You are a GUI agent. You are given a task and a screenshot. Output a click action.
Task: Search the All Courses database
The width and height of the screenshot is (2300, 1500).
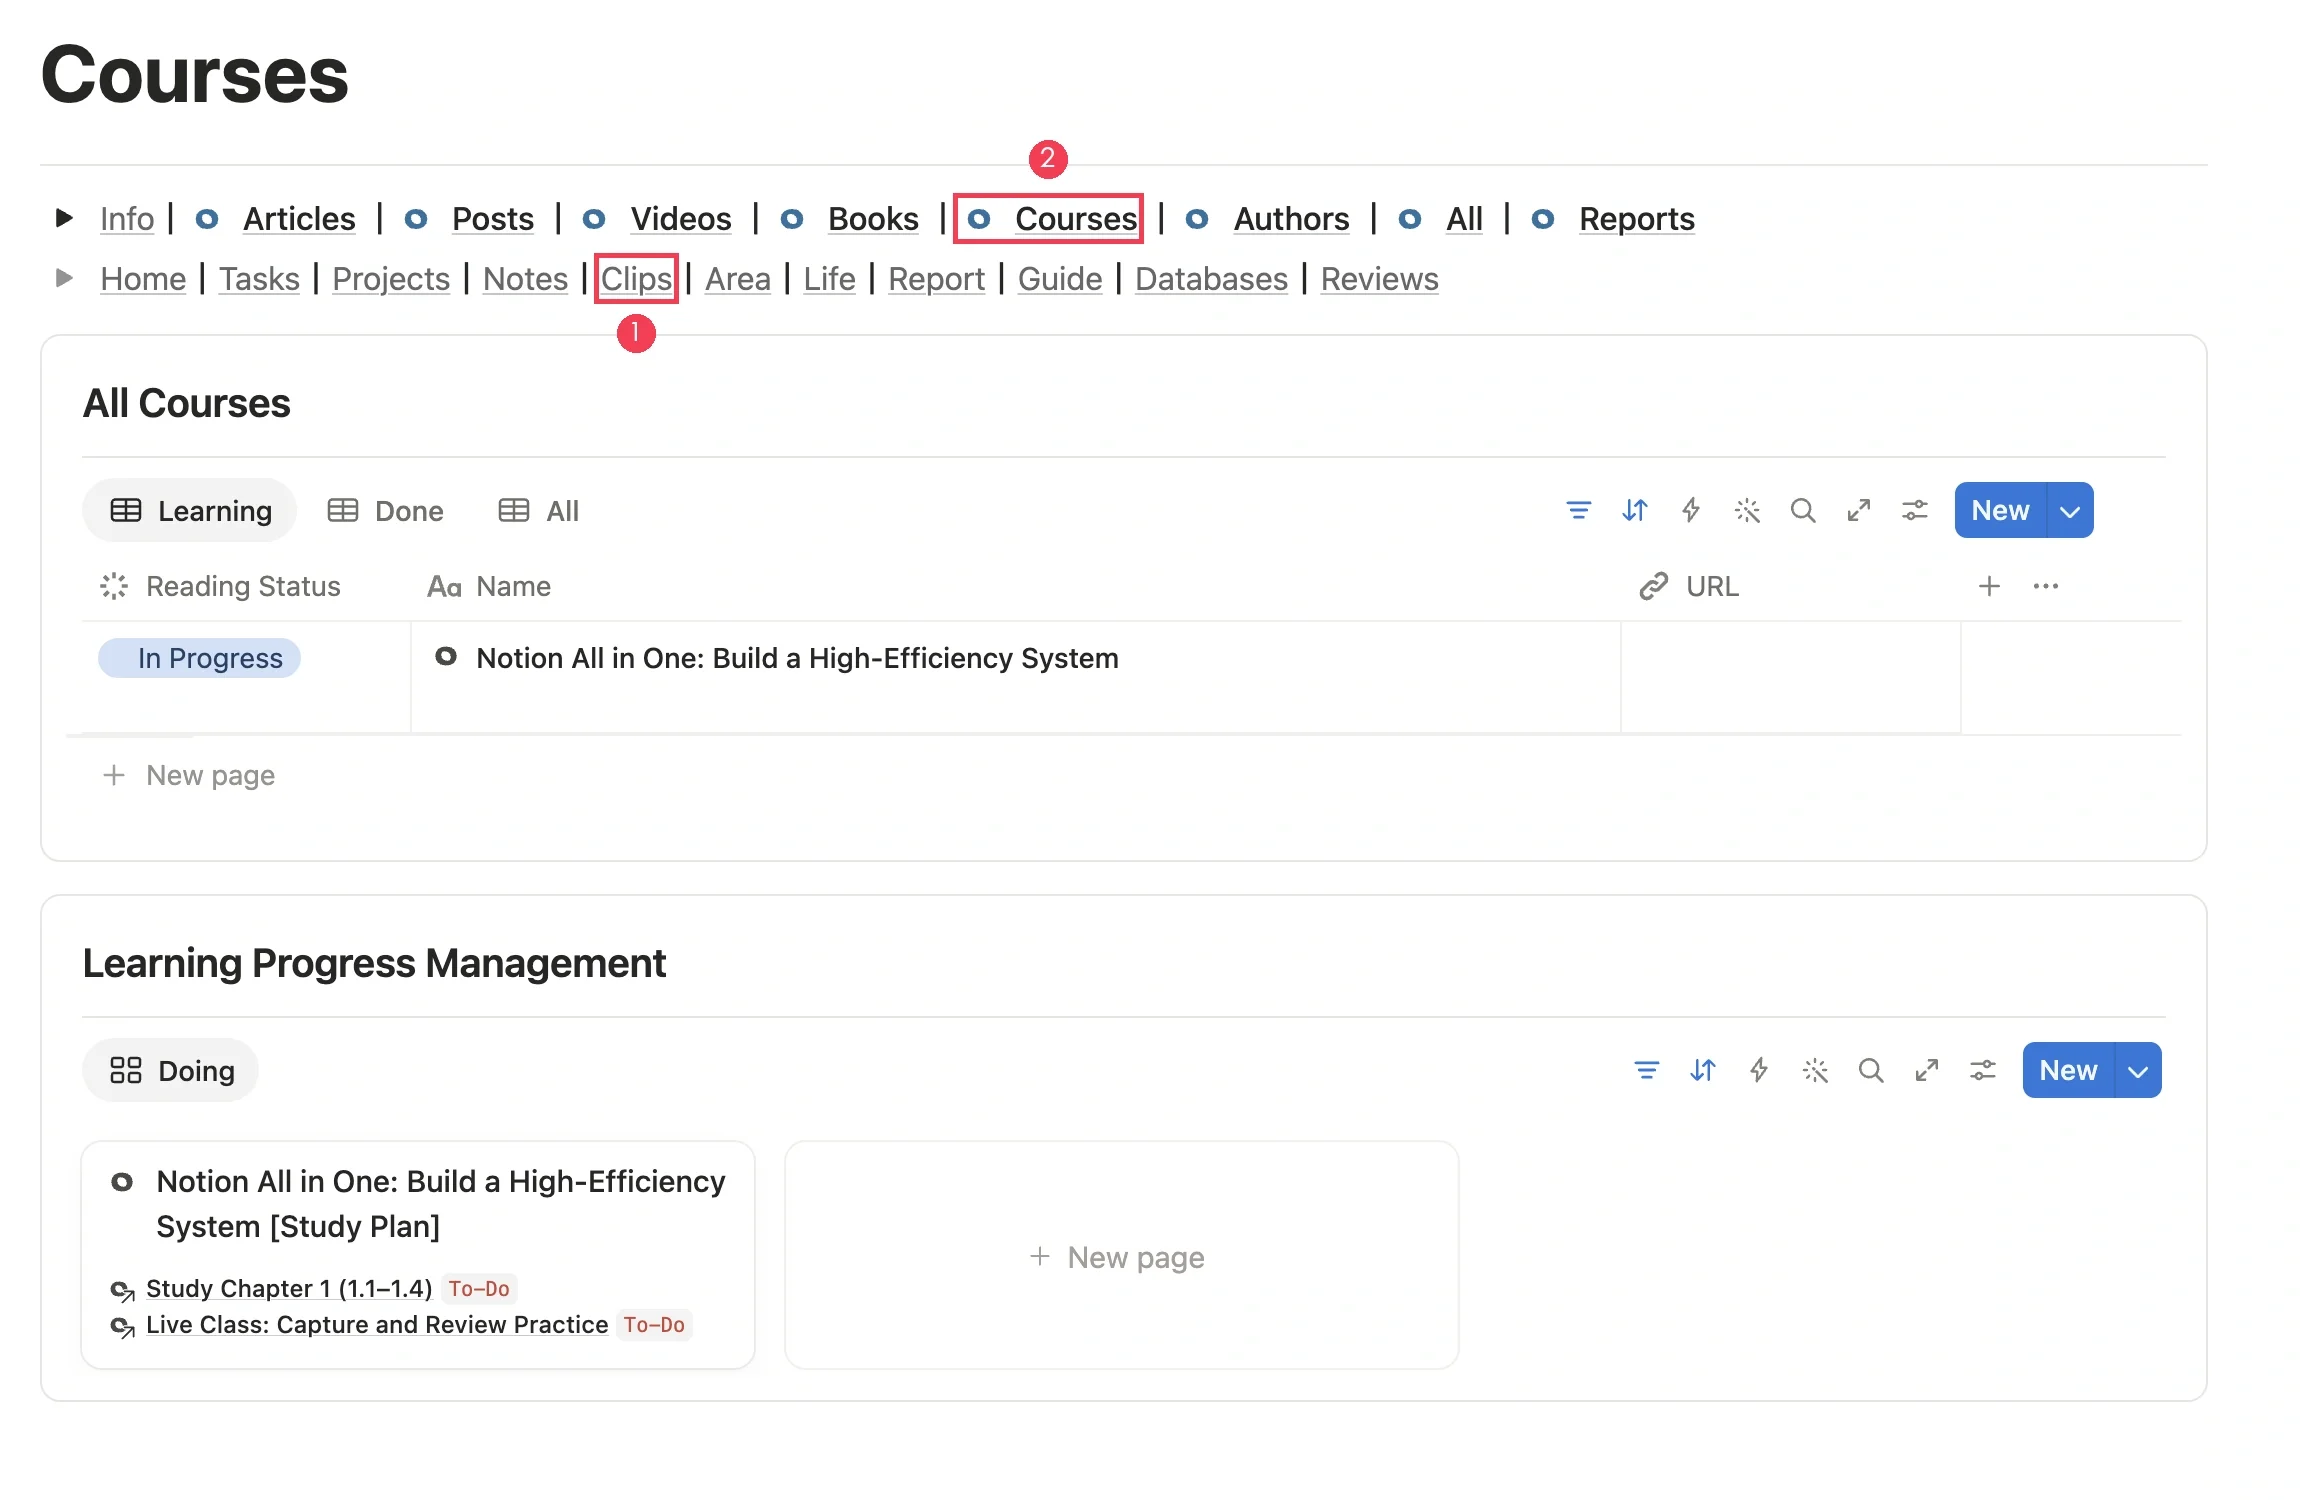pos(1803,511)
